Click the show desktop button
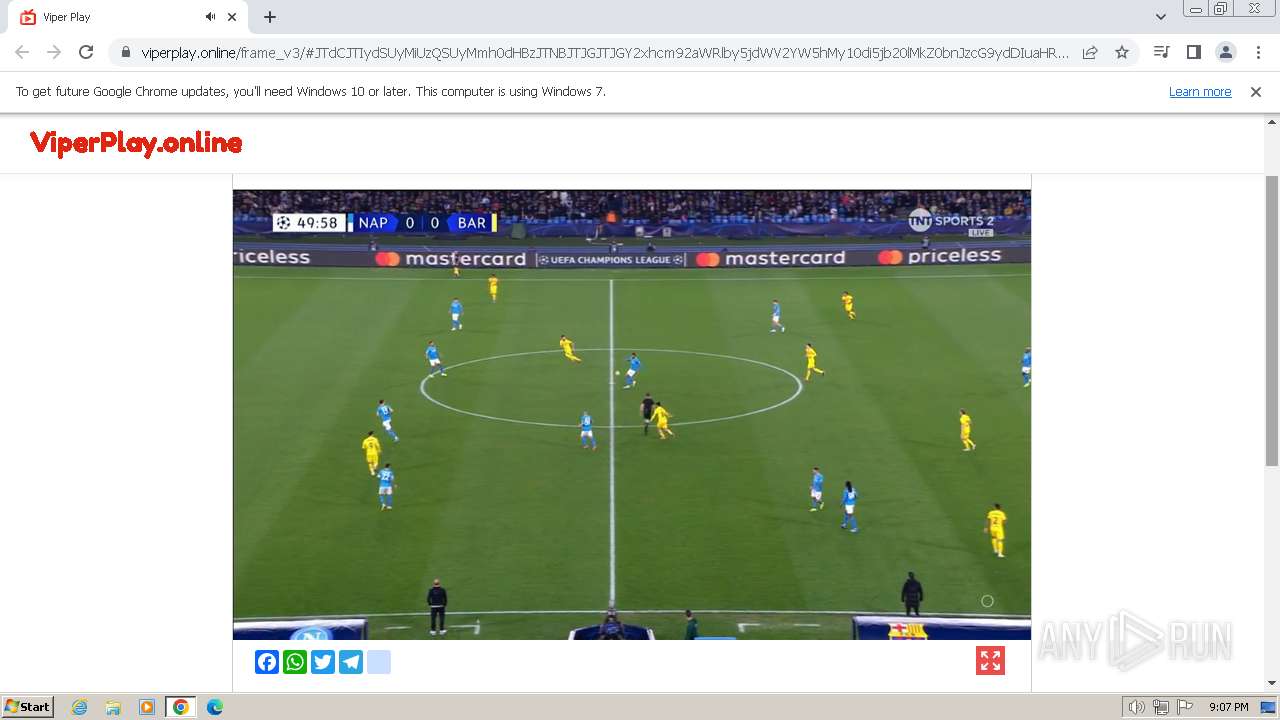Screen dimensions: 1280x720 click(1269, 707)
